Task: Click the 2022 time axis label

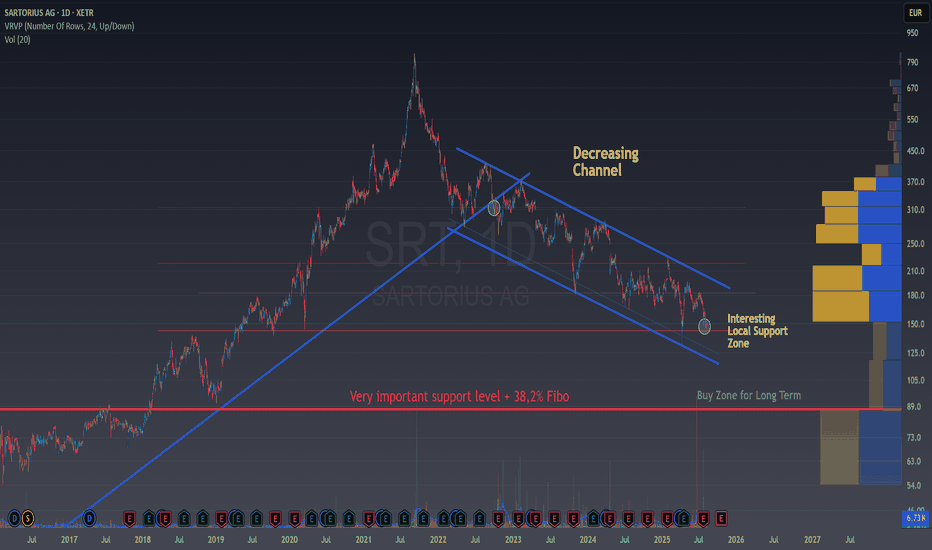Action: (x=438, y=540)
